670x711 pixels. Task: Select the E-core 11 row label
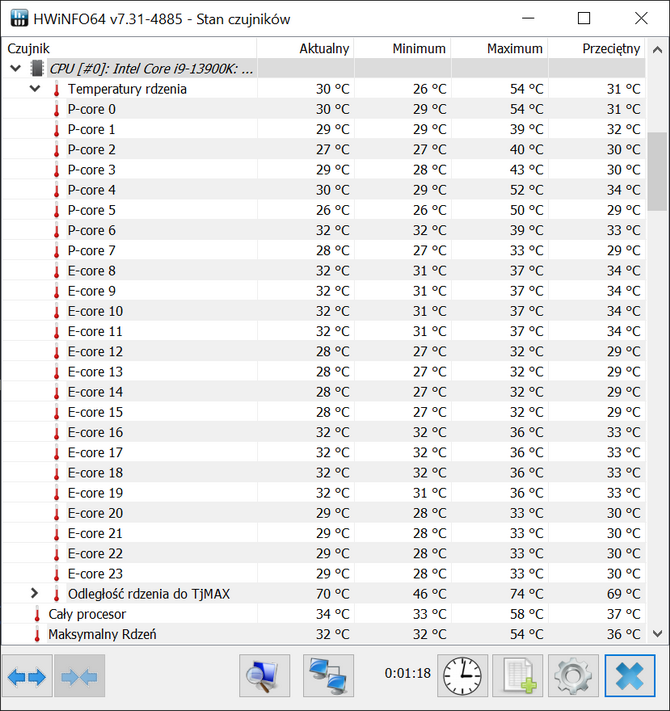pos(95,331)
